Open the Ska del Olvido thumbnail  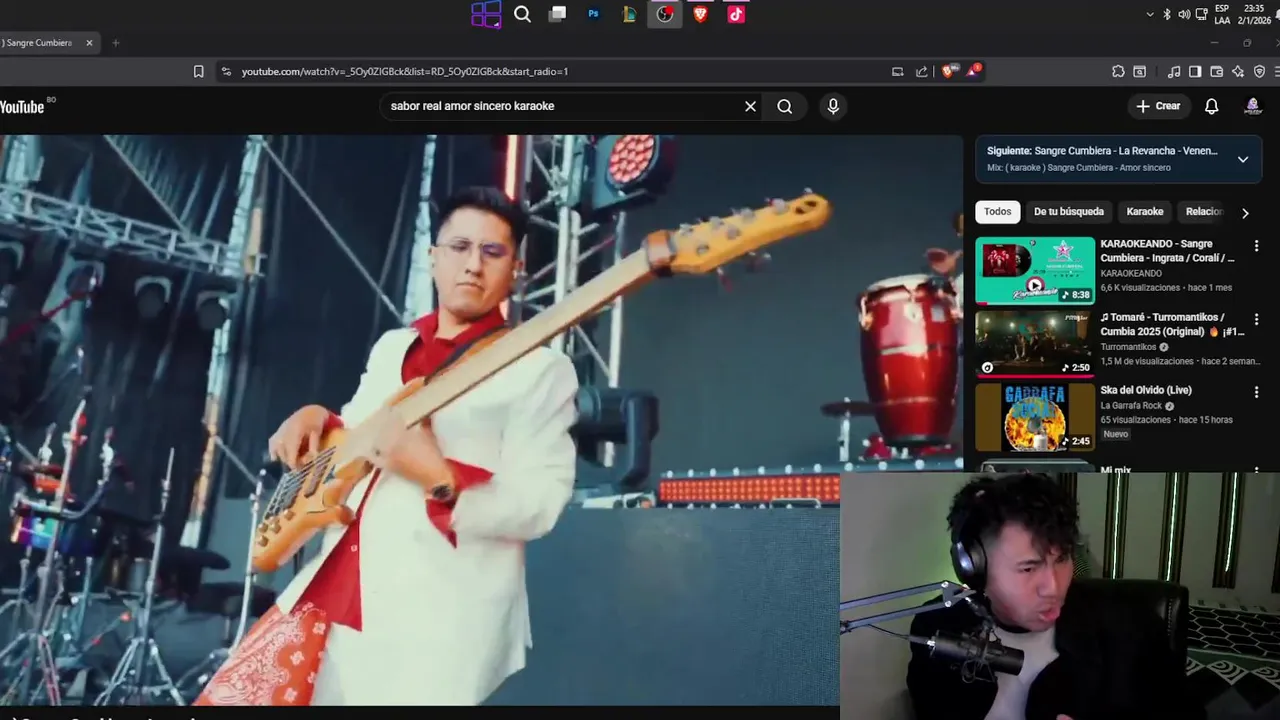click(1035, 418)
